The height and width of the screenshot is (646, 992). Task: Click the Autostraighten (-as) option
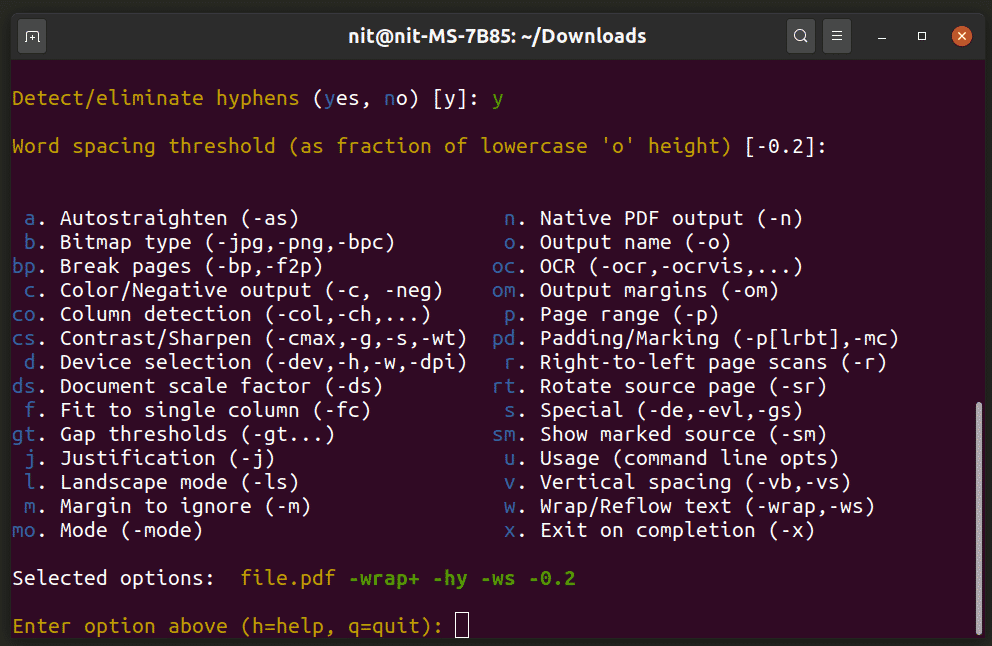click(x=179, y=218)
